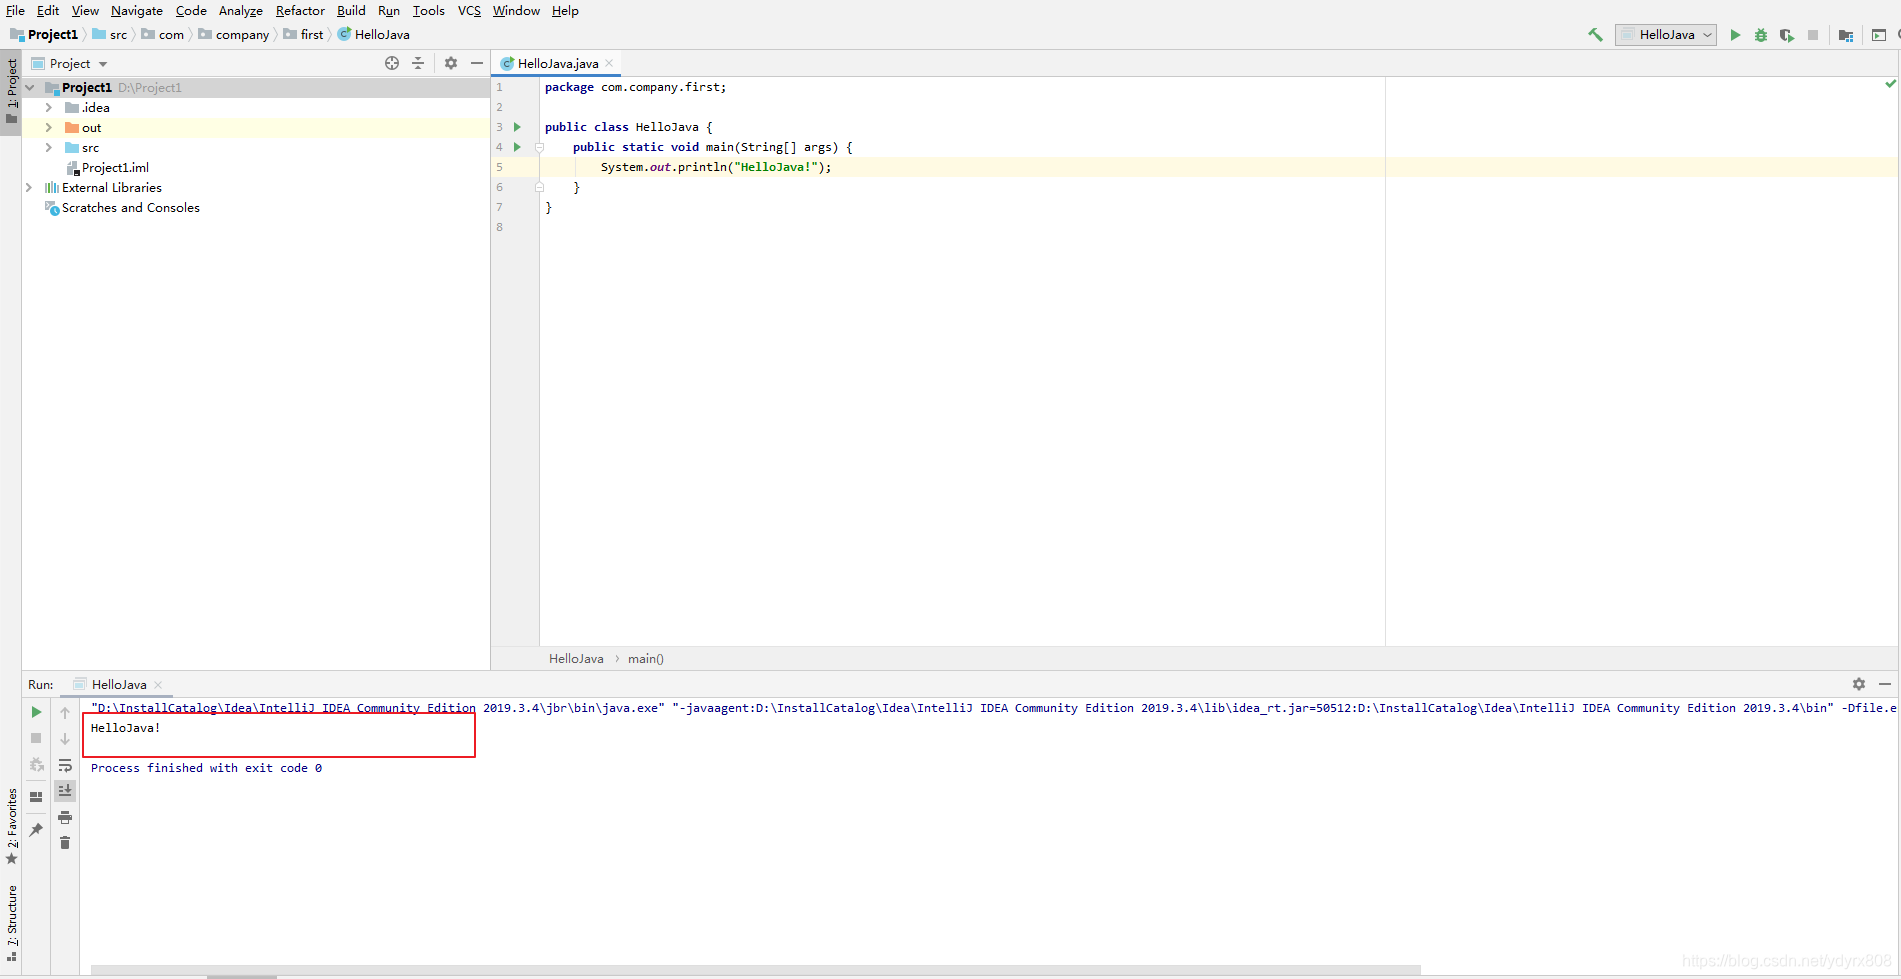Close the HelloJava run tab
This screenshot has width=1901, height=979.
click(x=158, y=685)
